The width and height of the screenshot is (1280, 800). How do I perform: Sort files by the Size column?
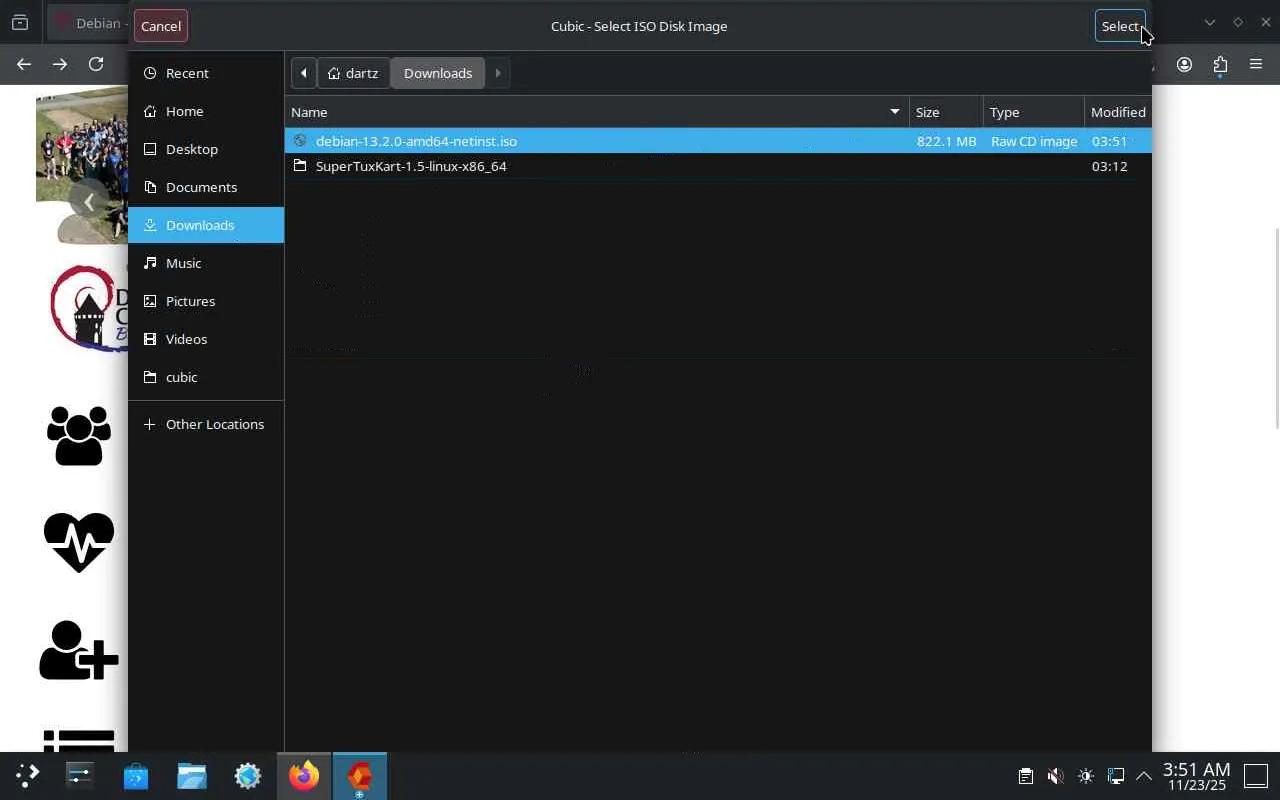946,112
